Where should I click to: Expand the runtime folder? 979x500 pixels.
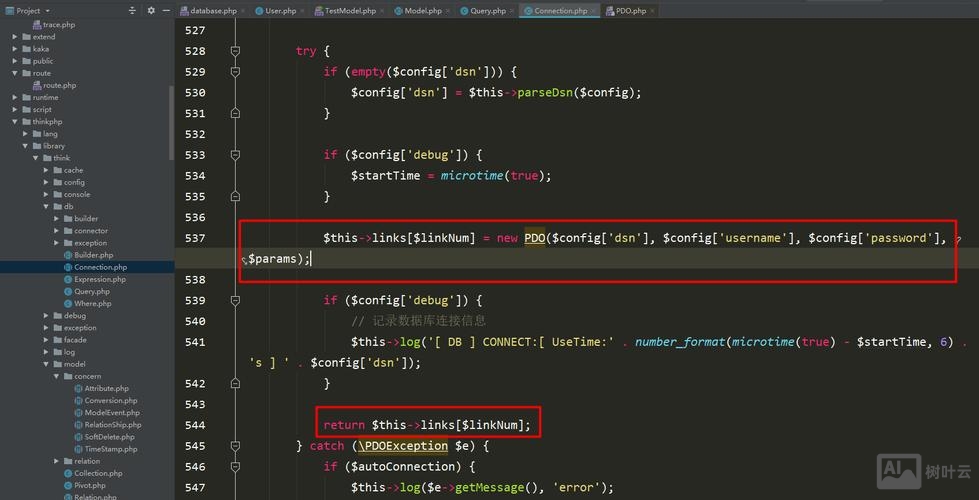[x=15, y=97]
